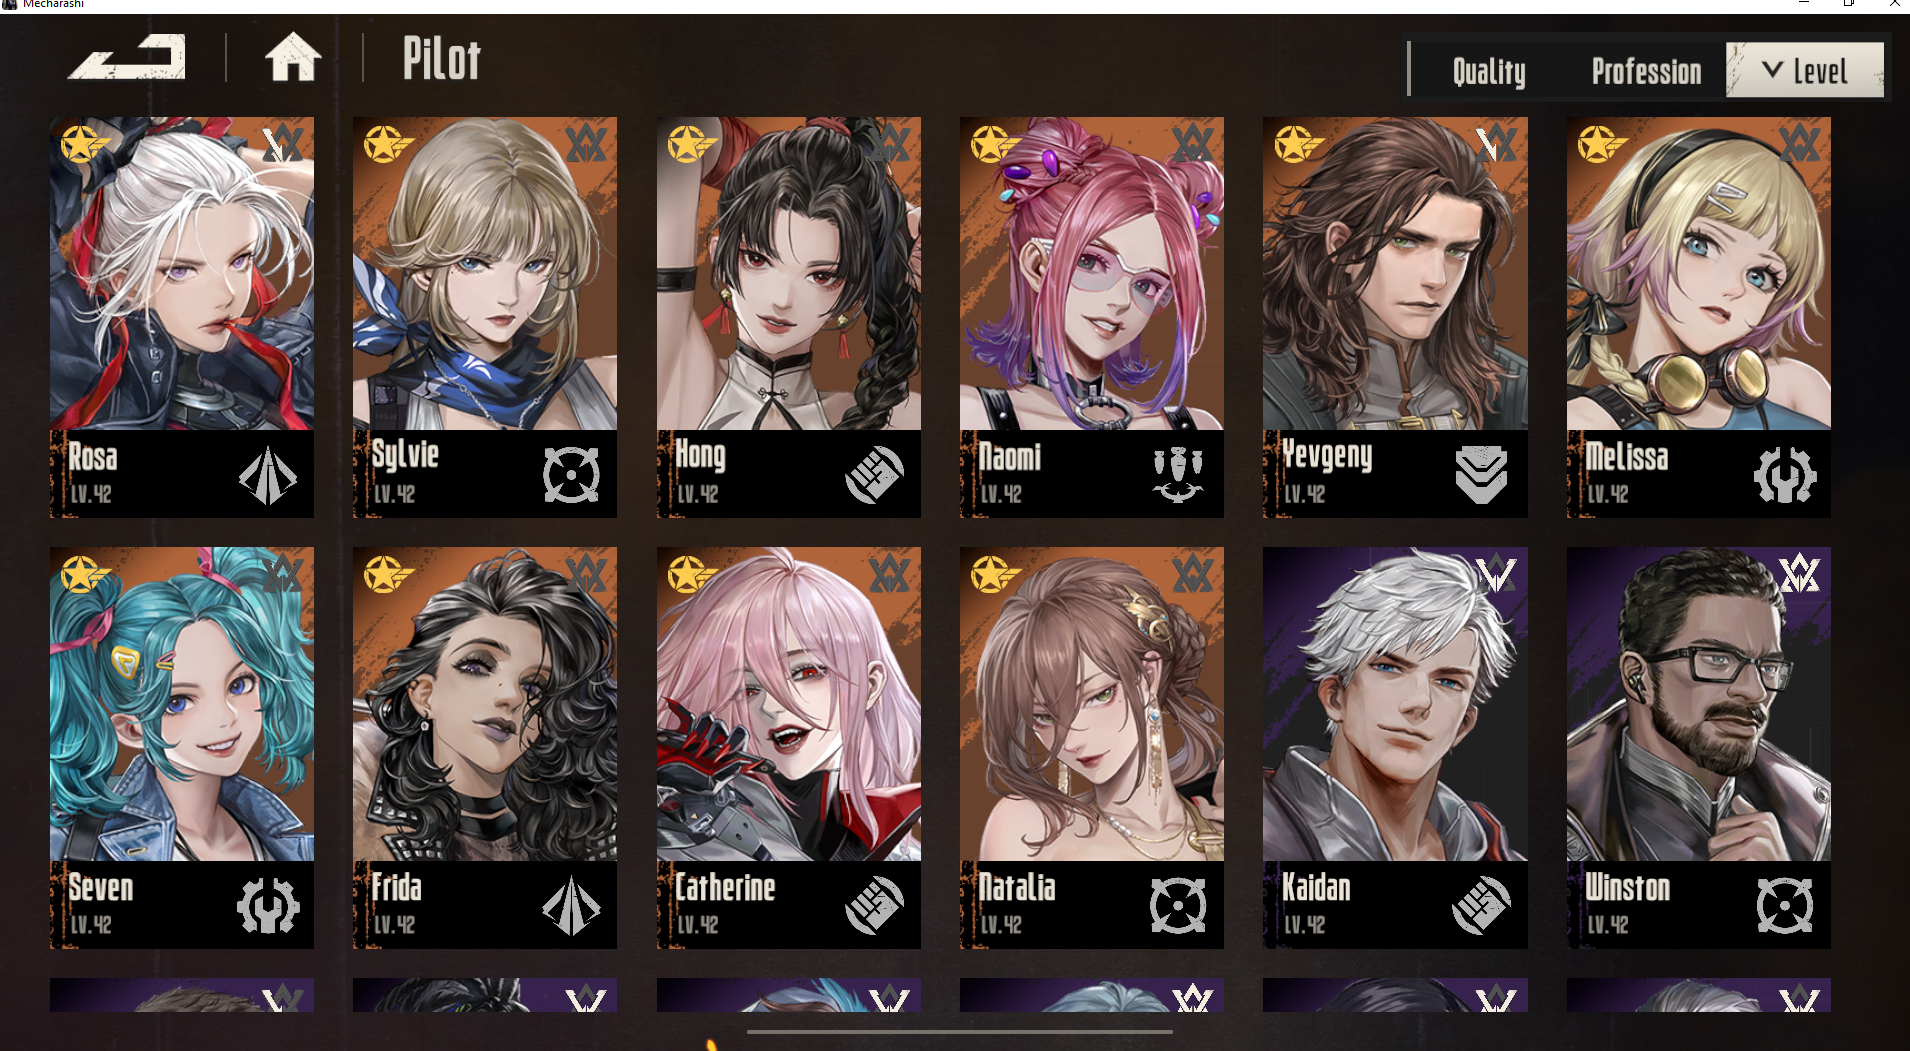Click gold star badge on Catherine's card
Screen dimensions: 1910x1051
coord(690,576)
